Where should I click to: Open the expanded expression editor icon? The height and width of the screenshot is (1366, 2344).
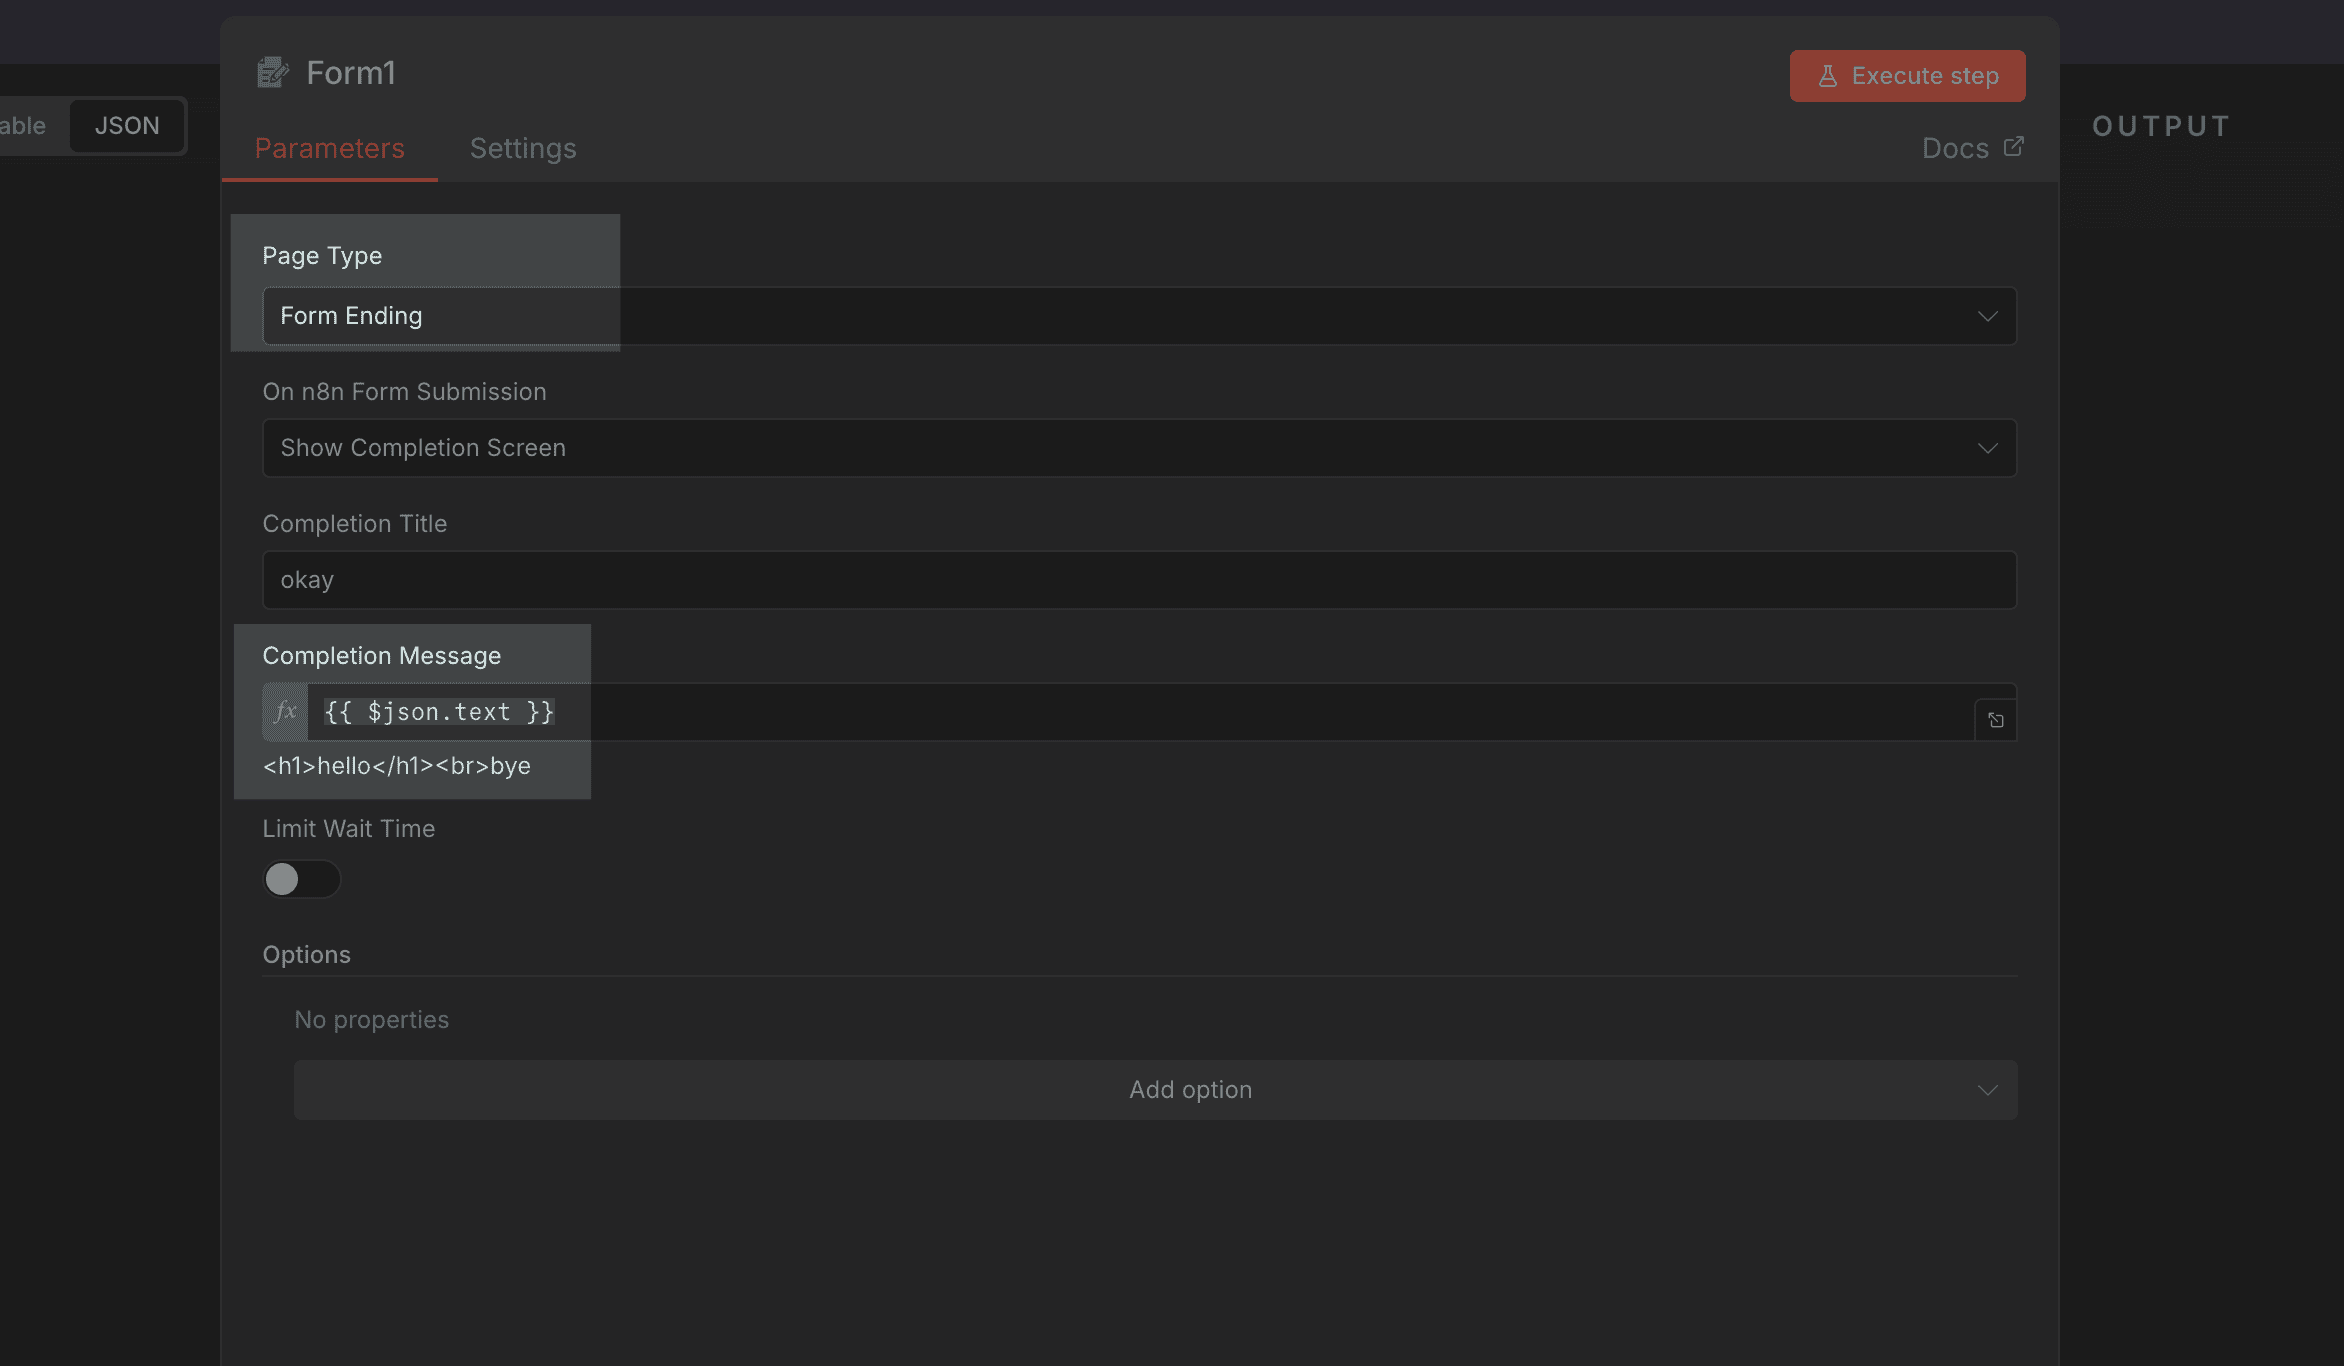[x=1995, y=718]
